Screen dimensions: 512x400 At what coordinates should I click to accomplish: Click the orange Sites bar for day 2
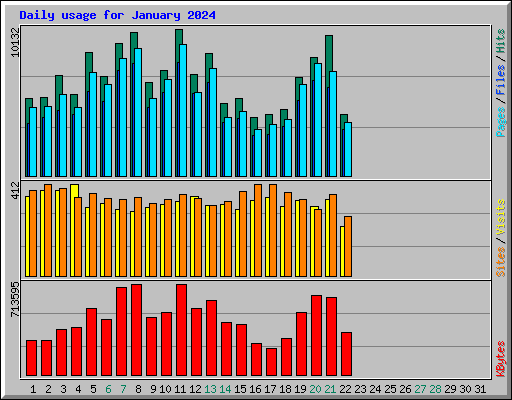pyautogui.click(x=48, y=230)
